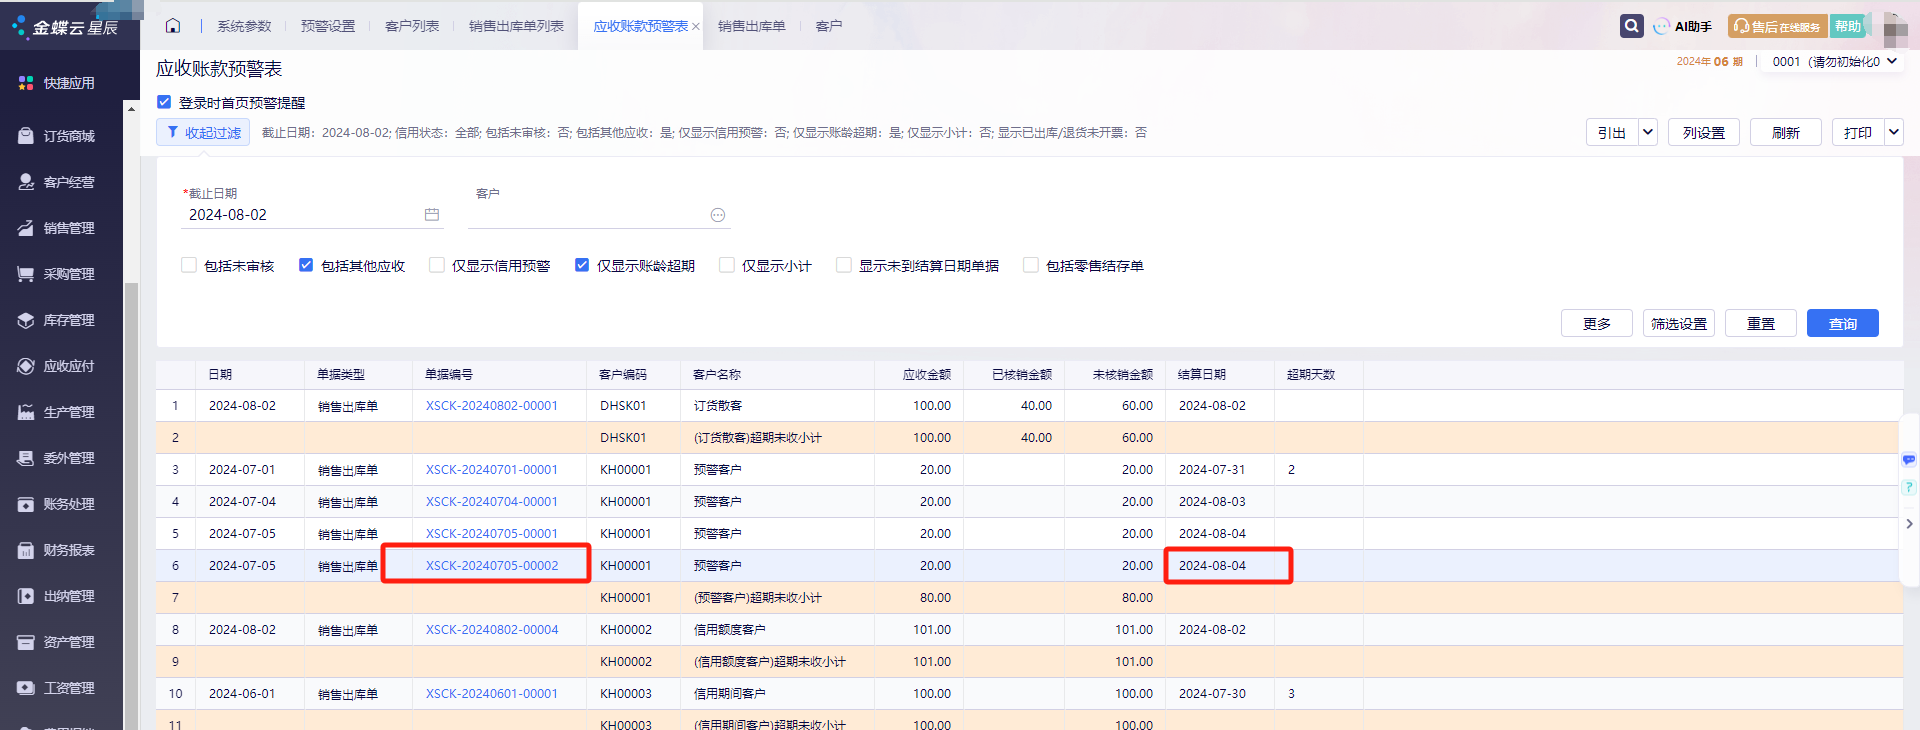Viewport: 1920px width, 730px height.
Task: Open 生产管理 in the sidebar
Action: (57, 412)
